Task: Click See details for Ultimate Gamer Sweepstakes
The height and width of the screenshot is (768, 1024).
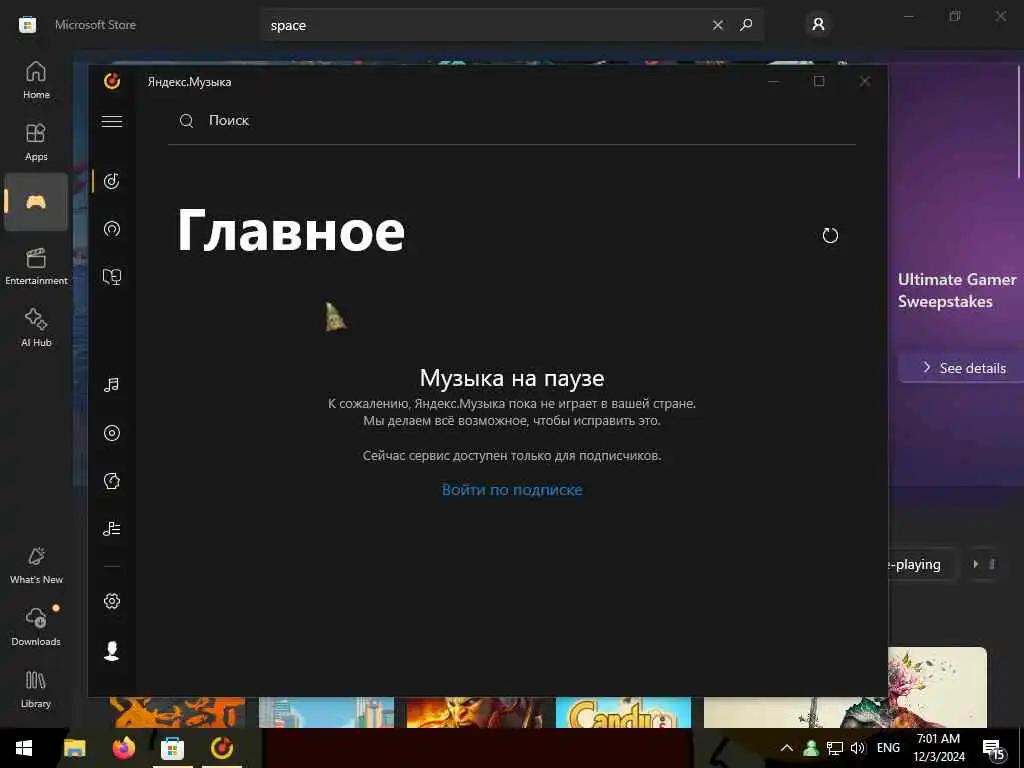Action: click(x=963, y=368)
